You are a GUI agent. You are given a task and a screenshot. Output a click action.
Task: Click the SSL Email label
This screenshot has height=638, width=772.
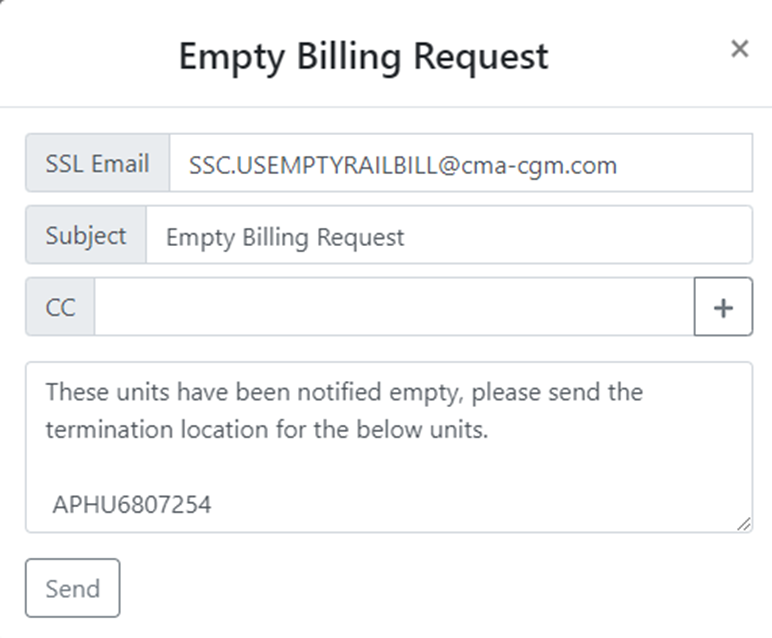point(97,163)
